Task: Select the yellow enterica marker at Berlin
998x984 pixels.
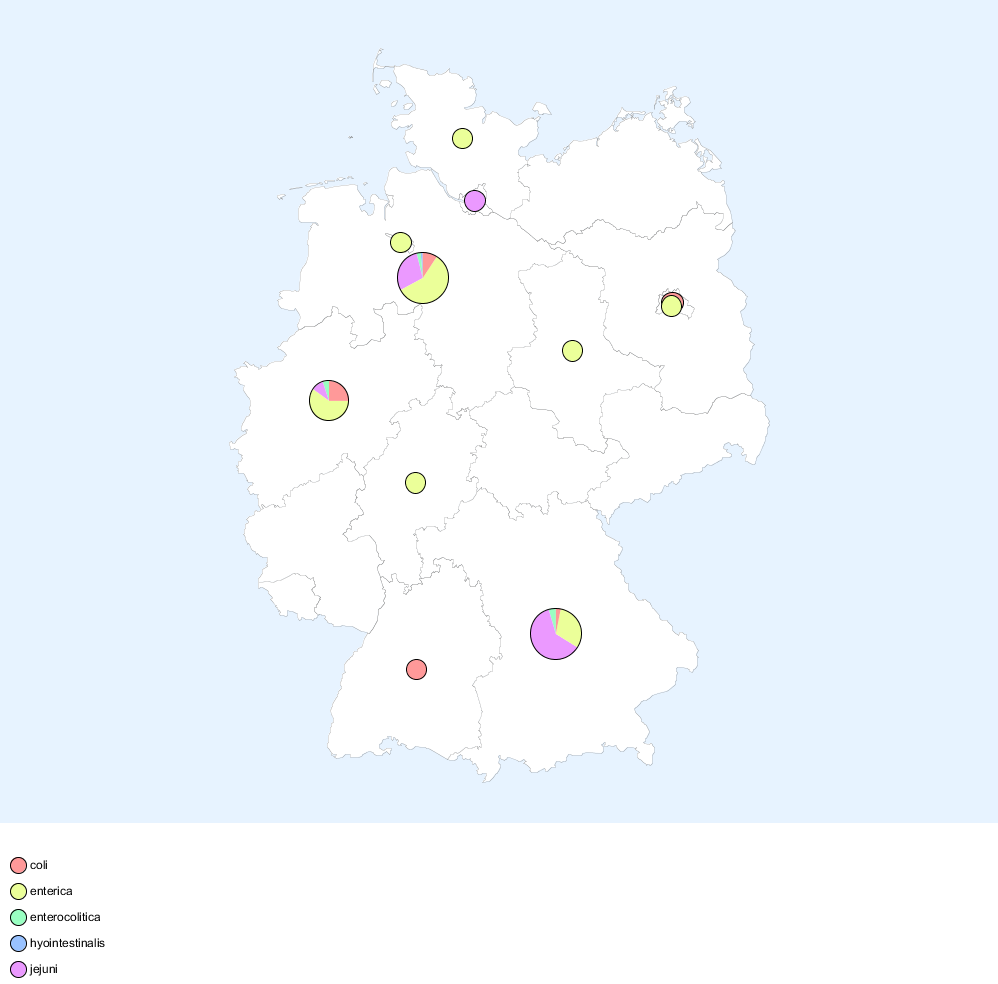Action: click(672, 308)
